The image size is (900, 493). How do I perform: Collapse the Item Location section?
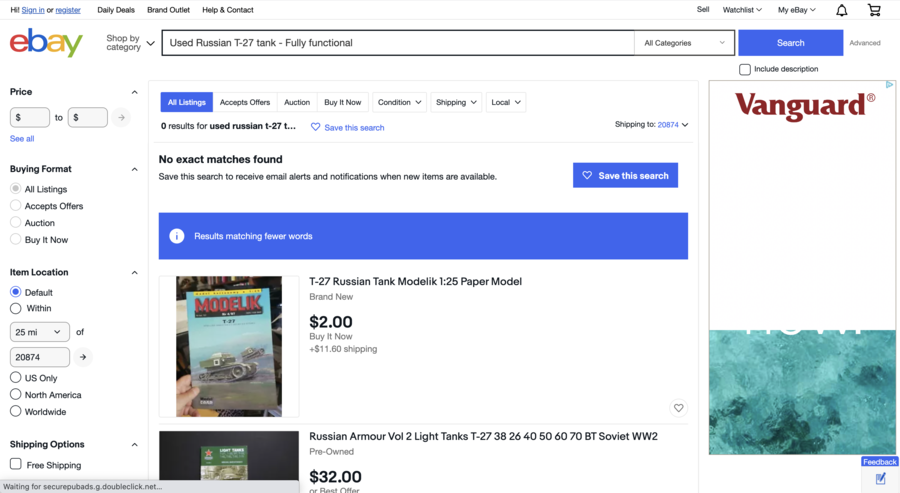pos(134,273)
